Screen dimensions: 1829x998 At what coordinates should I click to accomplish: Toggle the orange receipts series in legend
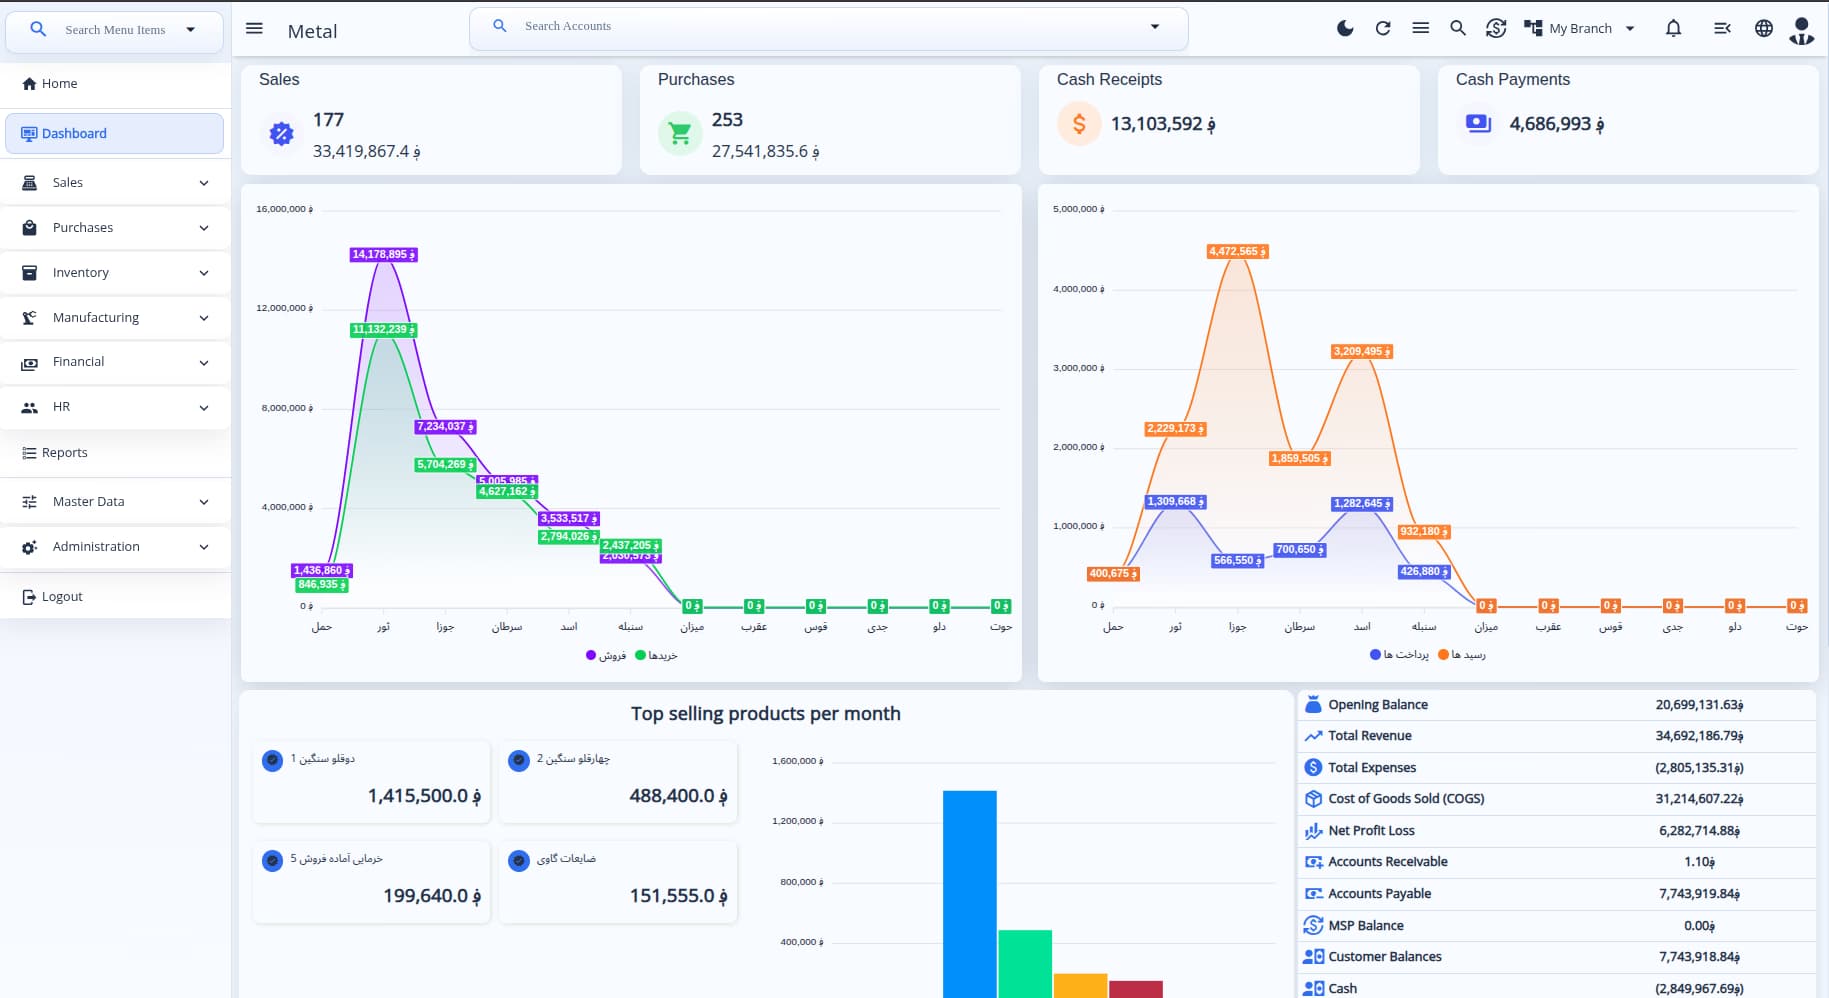(1461, 654)
